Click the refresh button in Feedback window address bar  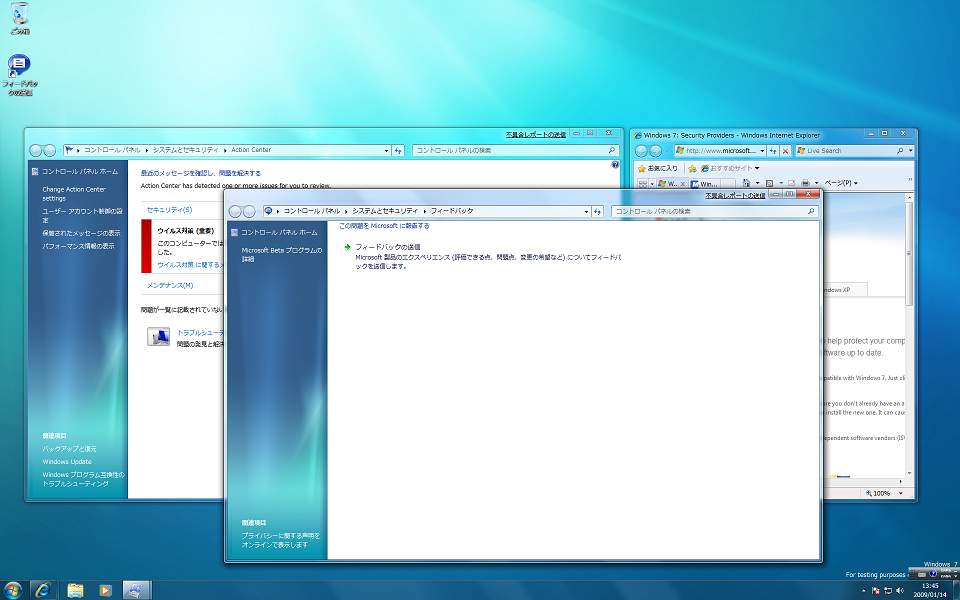598,211
